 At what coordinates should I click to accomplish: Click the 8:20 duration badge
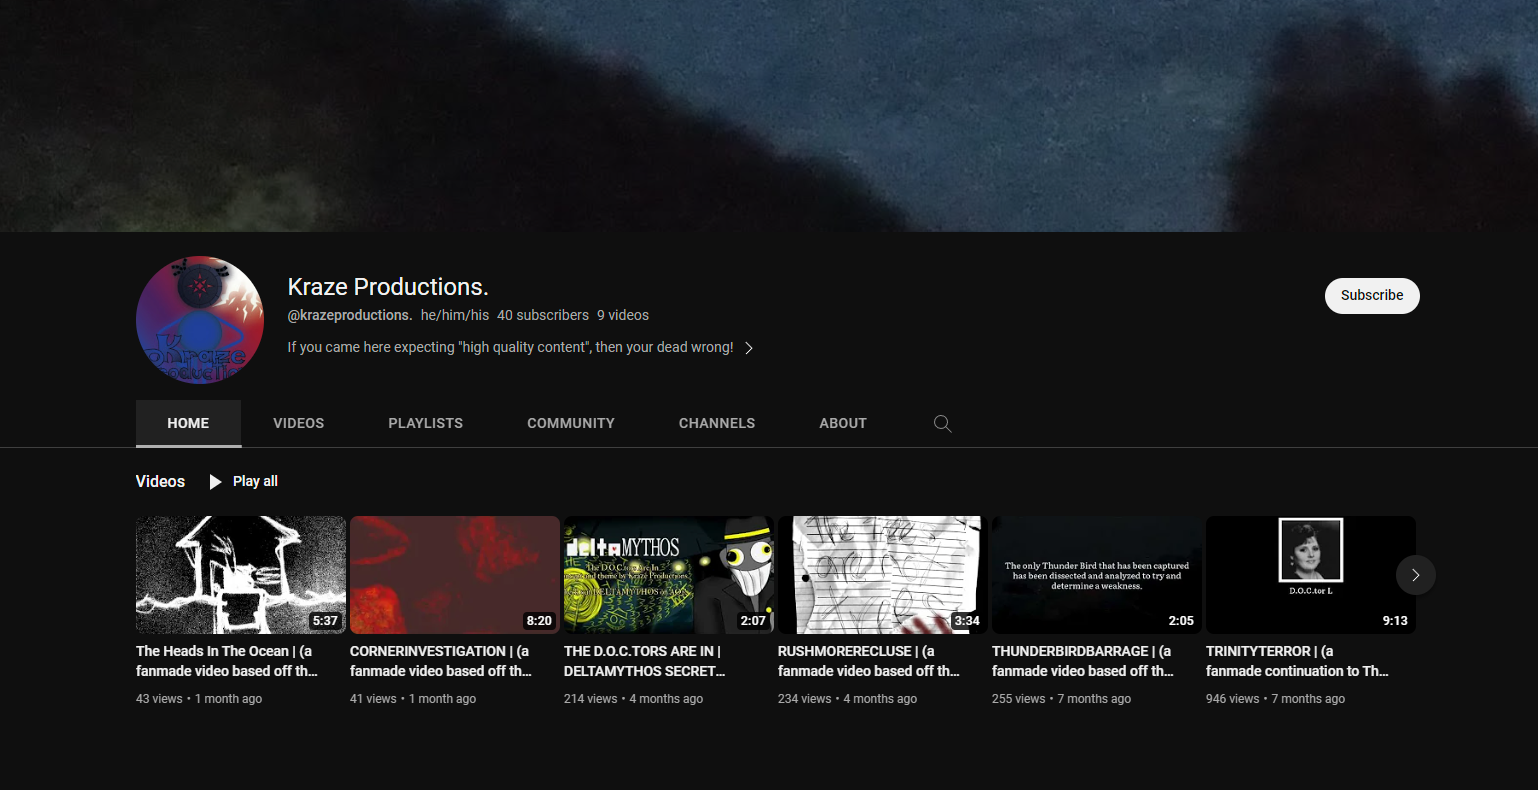coord(539,621)
